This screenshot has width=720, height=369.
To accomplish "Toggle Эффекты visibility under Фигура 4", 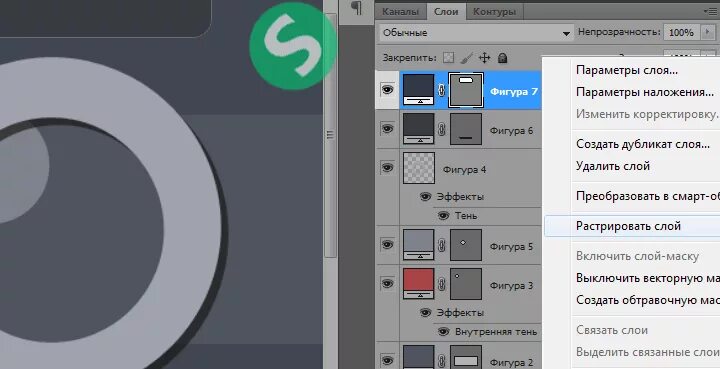I will point(426,197).
